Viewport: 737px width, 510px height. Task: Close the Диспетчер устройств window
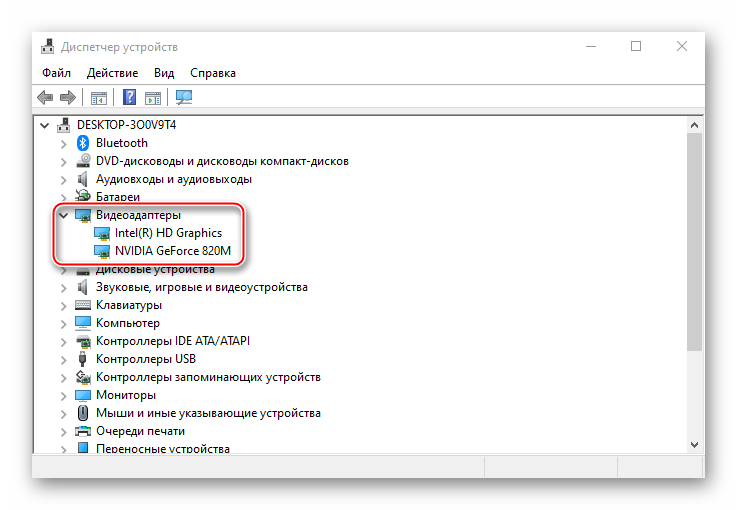pos(682,46)
